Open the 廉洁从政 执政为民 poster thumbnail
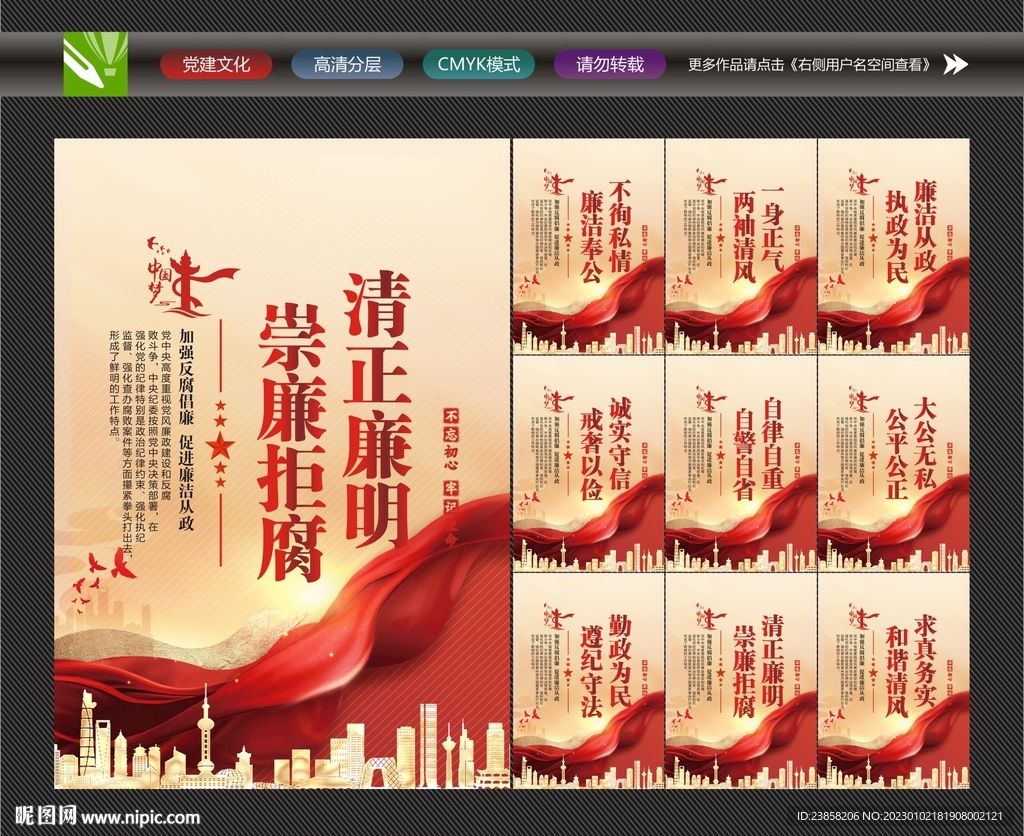 tap(893, 246)
